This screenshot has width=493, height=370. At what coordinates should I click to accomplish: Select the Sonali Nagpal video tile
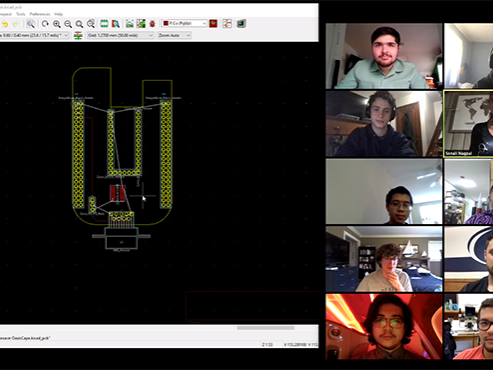468,124
